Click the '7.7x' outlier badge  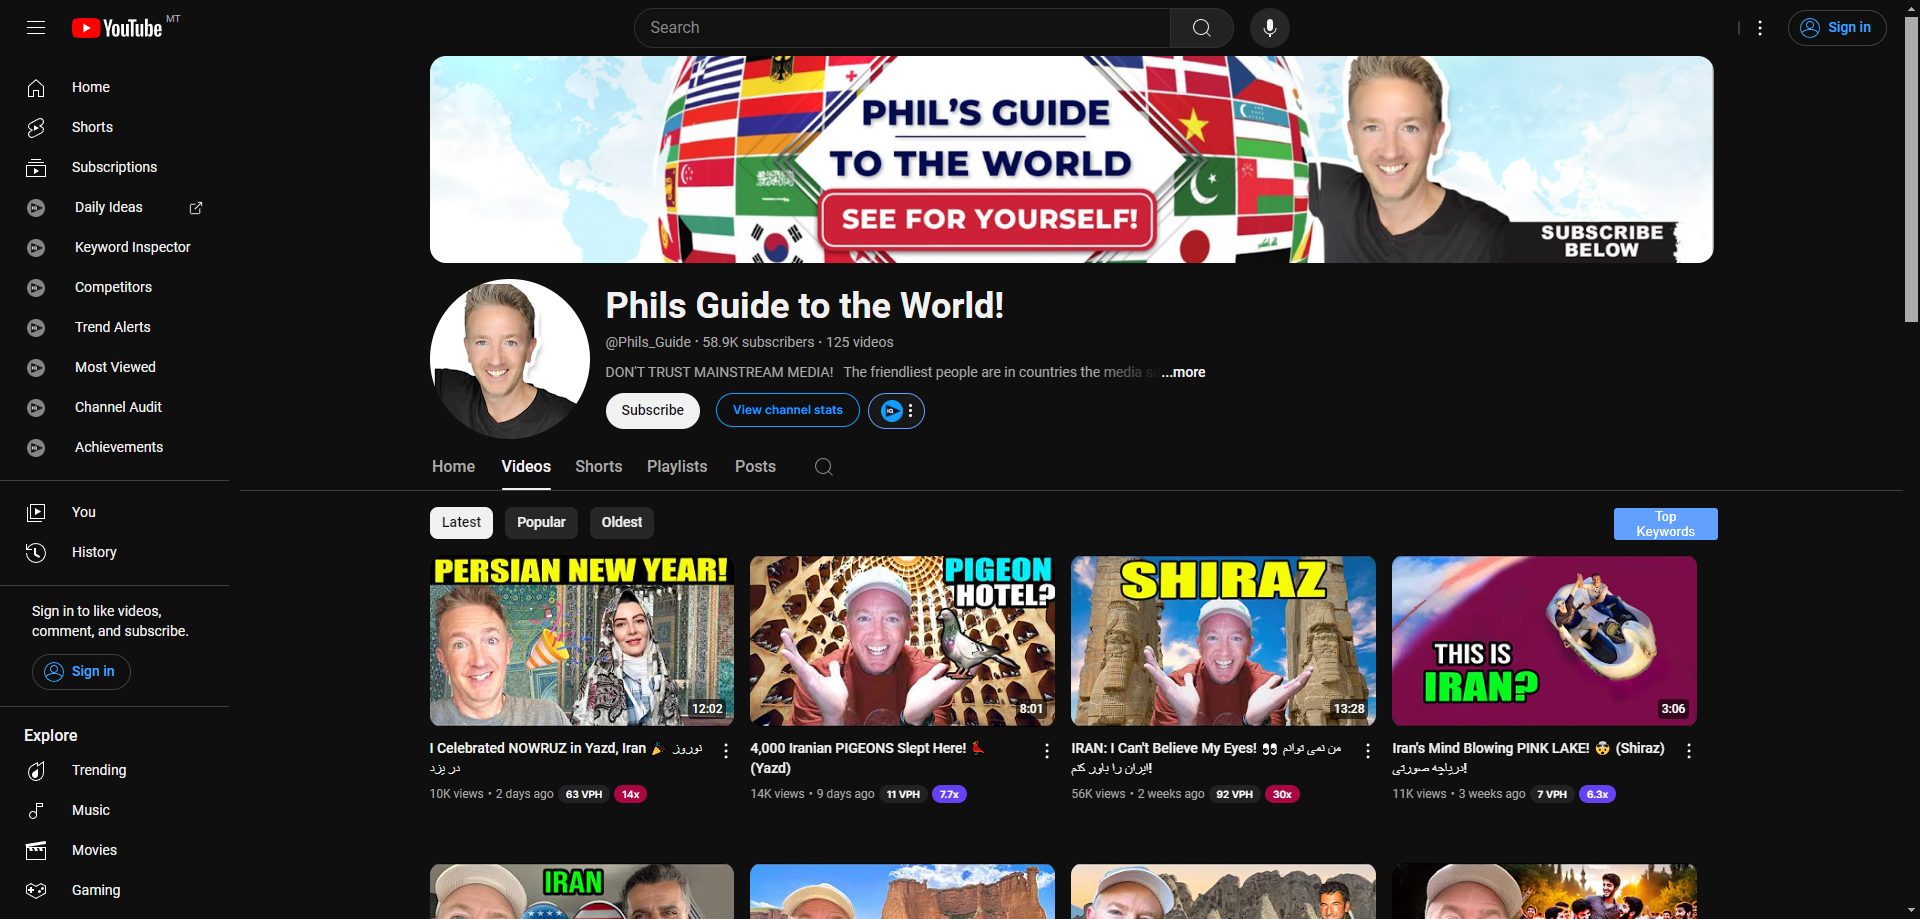click(x=949, y=794)
